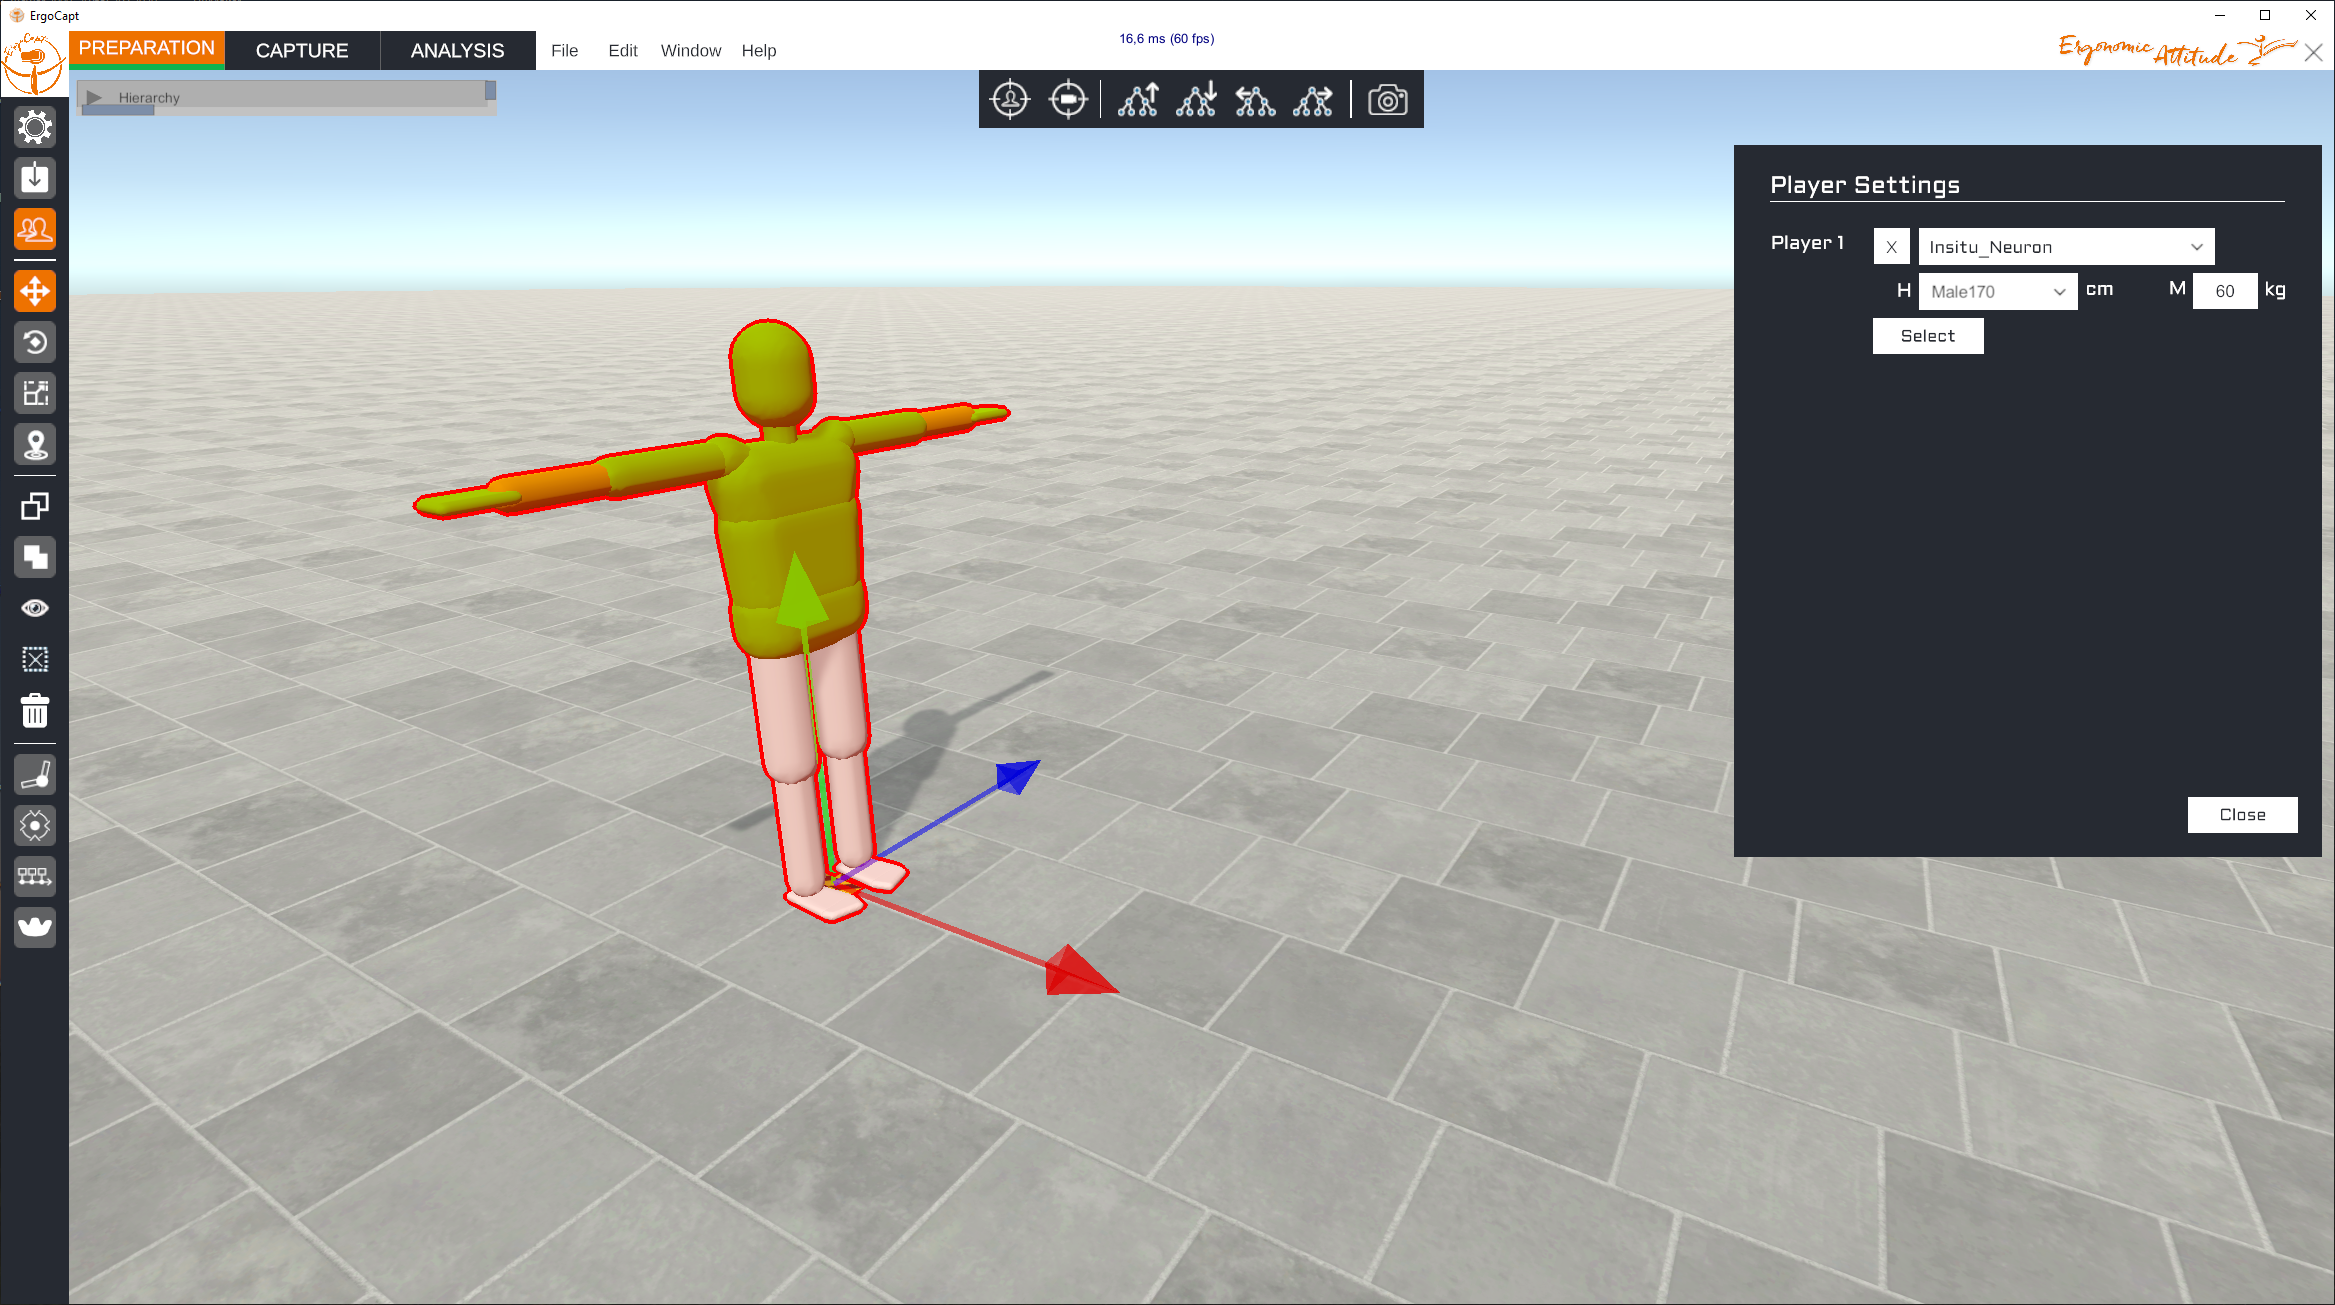Switch to the CAPTURE tab
The height and width of the screenshot is (1305, 2335).
coord(302,50)
